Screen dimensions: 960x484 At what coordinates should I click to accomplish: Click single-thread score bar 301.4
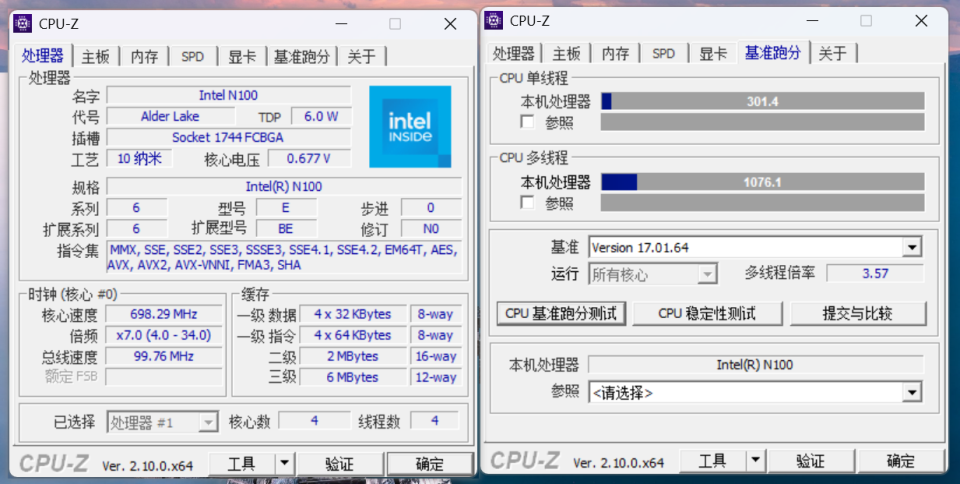(x=762, y=101)
